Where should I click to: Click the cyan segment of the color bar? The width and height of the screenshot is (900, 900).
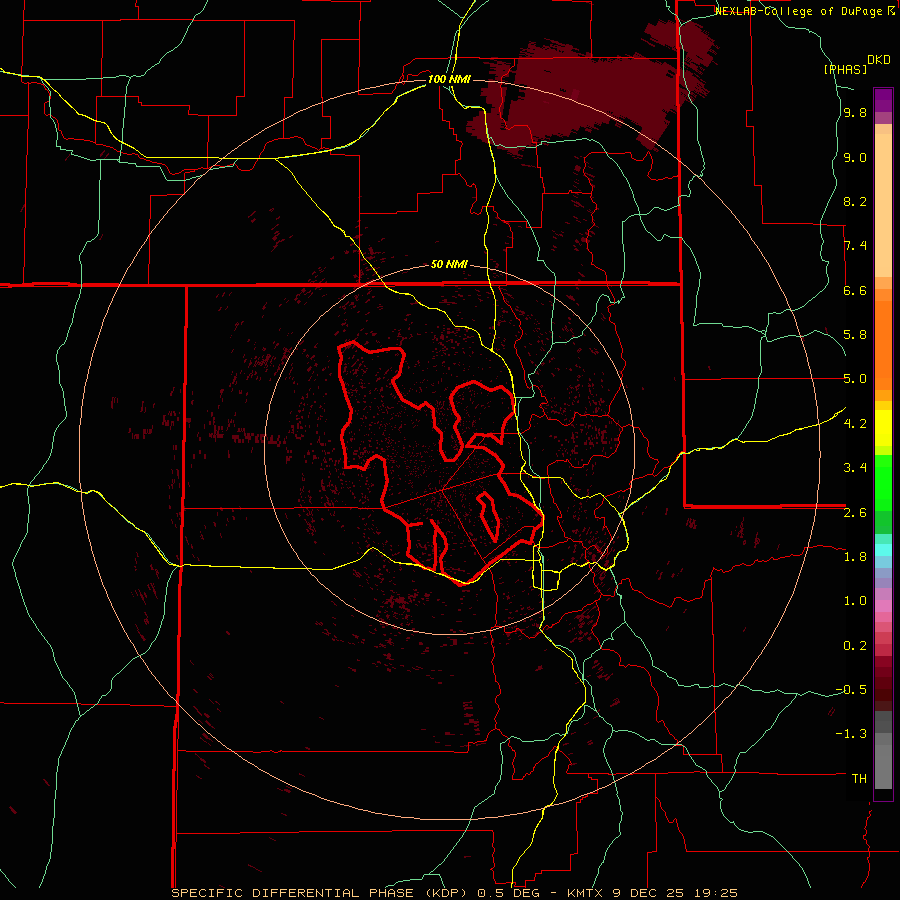click(883, 549)
